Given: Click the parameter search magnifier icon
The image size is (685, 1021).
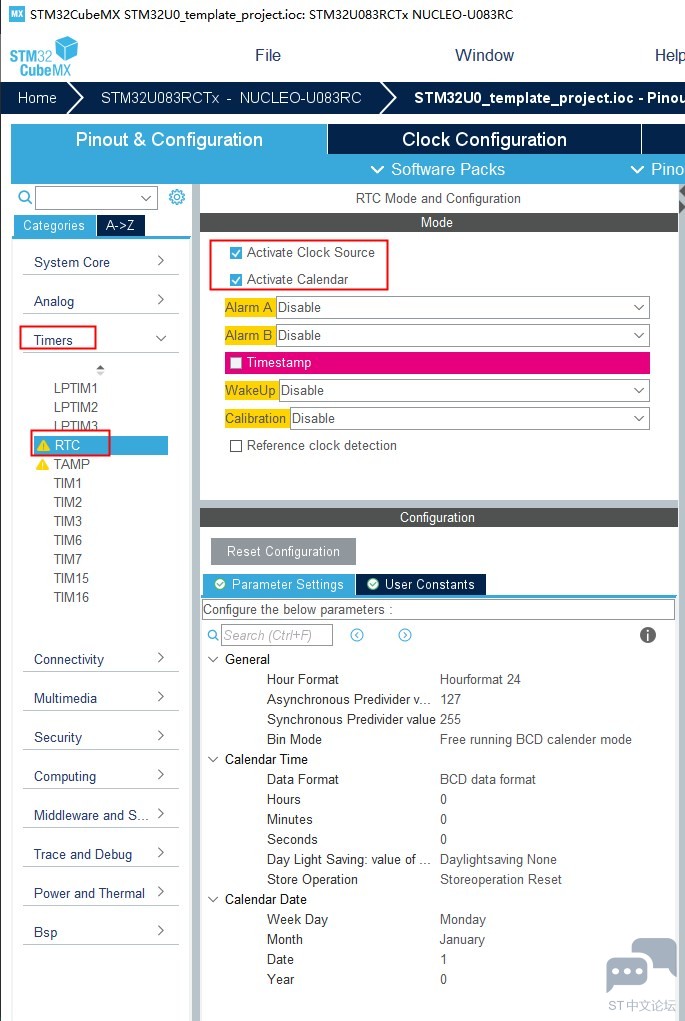Looking at the screenshot, I should 213,635.
